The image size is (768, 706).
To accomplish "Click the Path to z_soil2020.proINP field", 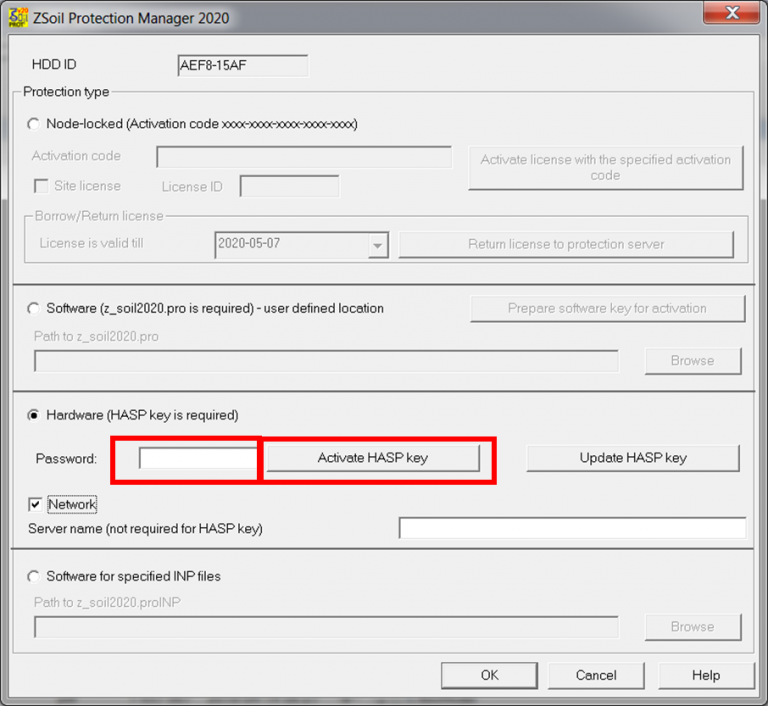I will pos(326,627).
